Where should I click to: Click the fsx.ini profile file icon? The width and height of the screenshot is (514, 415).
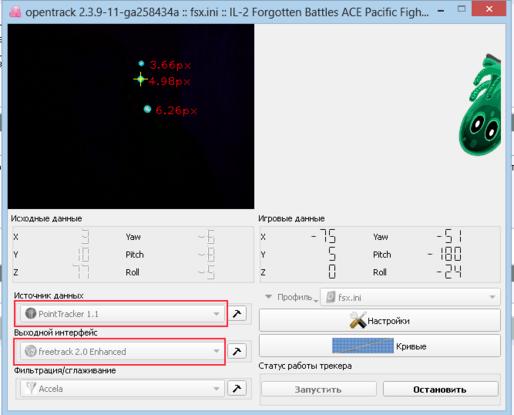click(331, 297)
